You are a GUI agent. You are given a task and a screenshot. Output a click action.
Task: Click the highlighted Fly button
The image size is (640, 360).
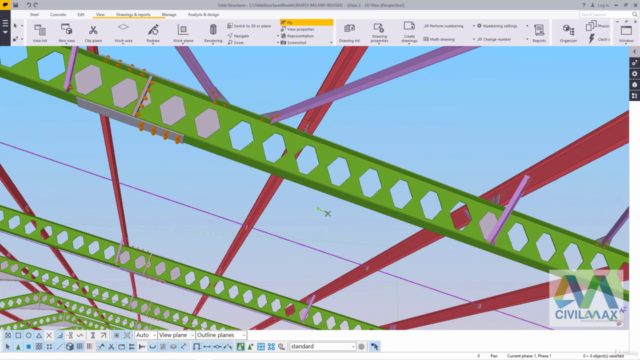pos(307,22)
